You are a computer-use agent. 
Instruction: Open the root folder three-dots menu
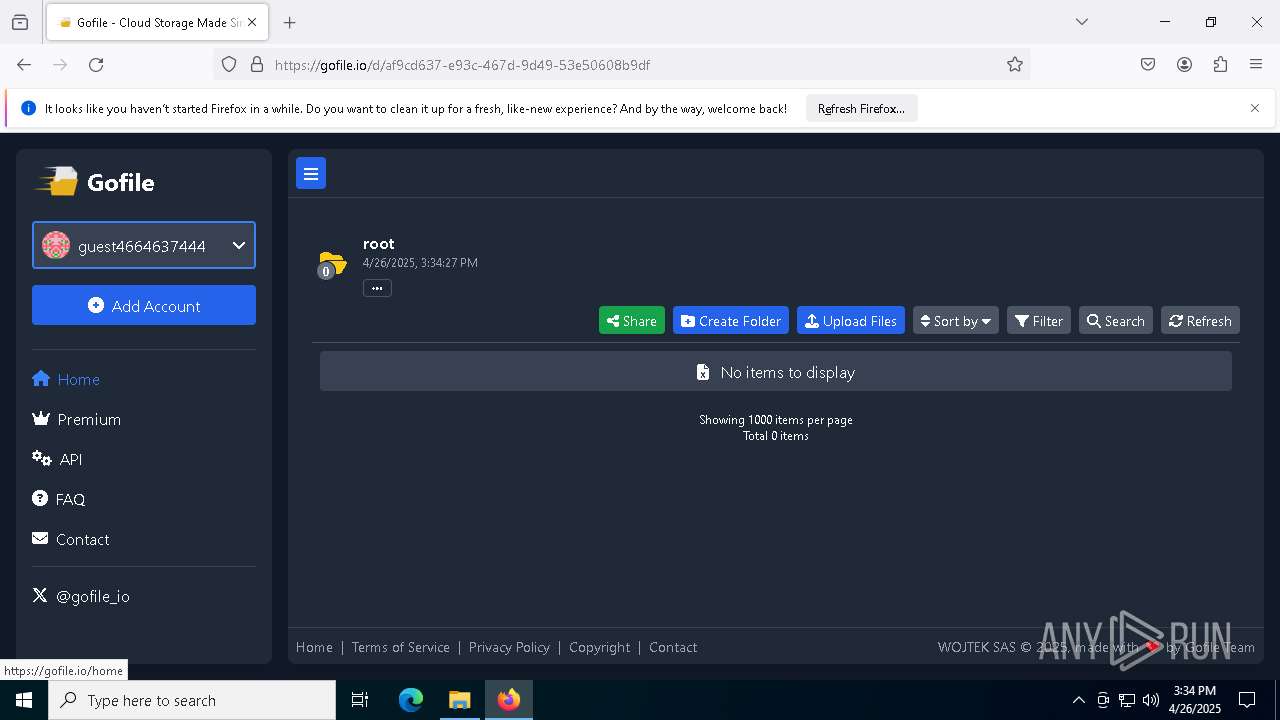[377, 288]
